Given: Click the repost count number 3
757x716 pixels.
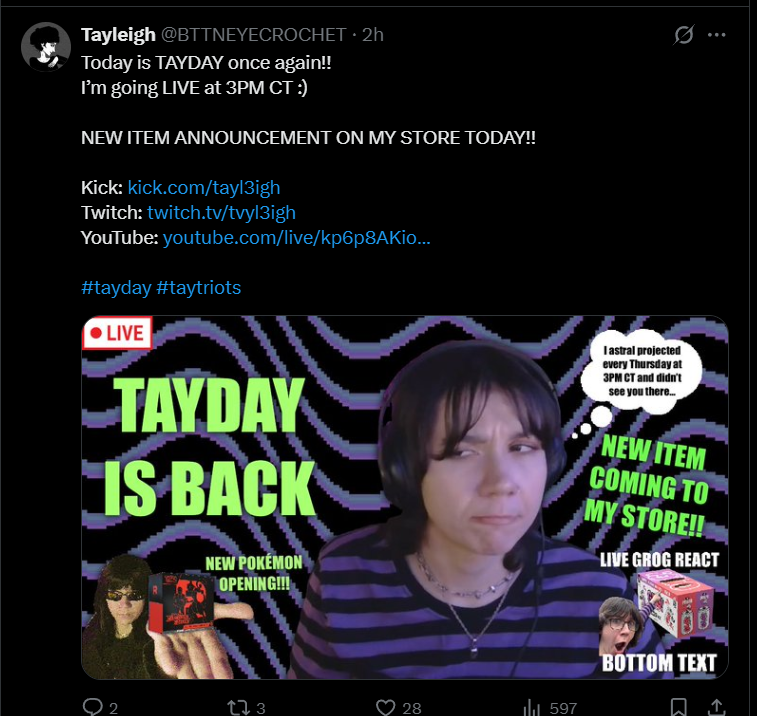Looking at the screenshot, I should point(261,708).
